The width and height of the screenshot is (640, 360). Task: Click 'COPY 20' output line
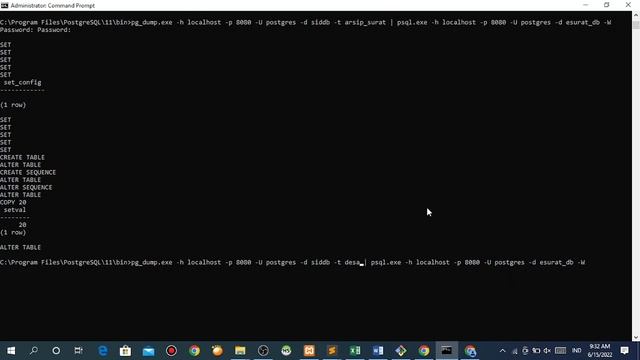point(13,202)
